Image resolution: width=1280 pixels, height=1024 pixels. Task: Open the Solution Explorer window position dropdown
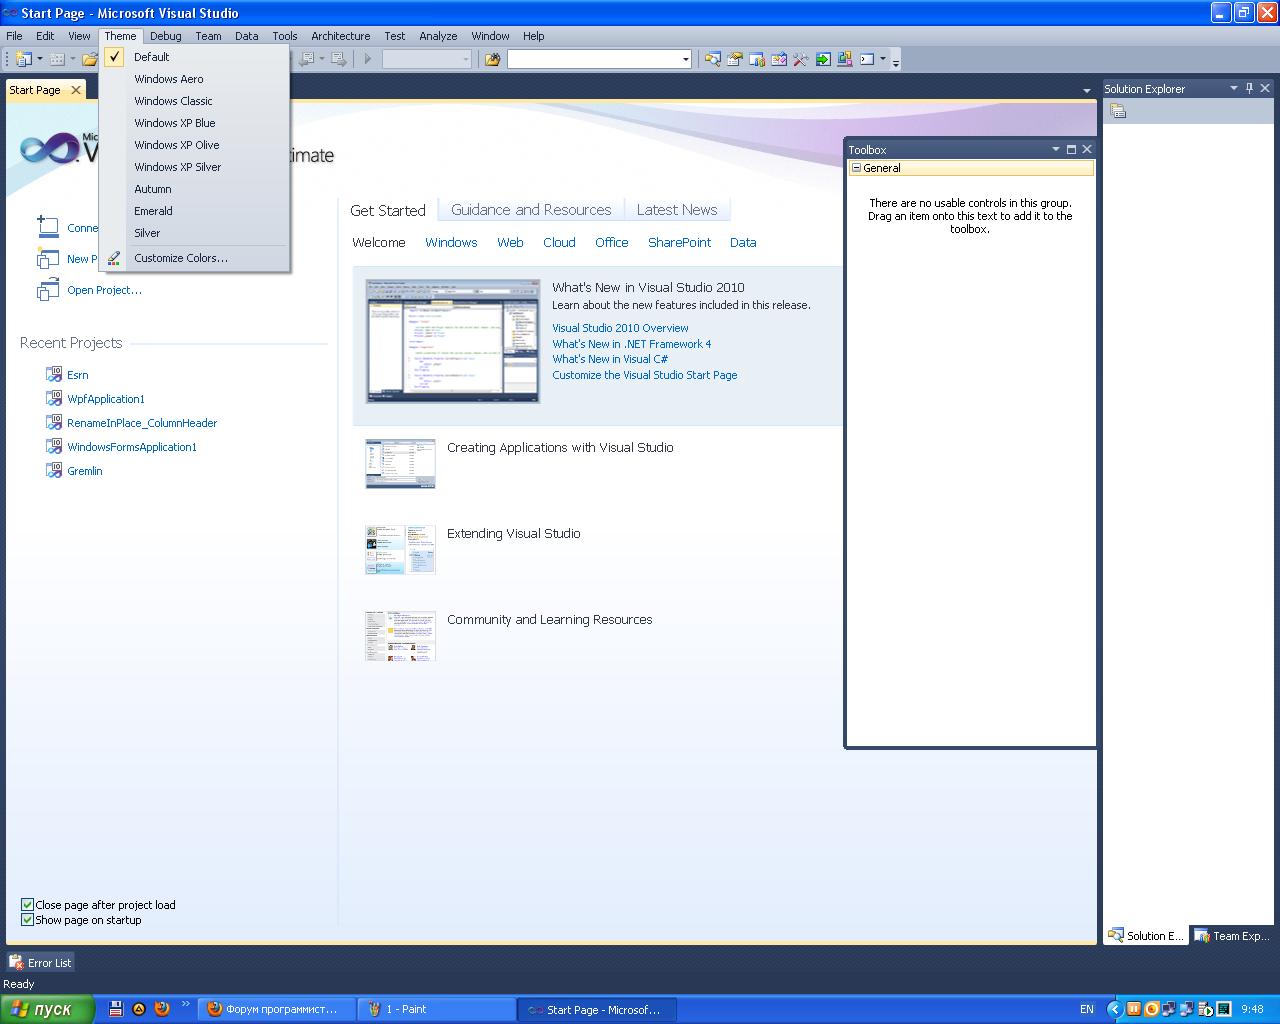click(1233, 88)
